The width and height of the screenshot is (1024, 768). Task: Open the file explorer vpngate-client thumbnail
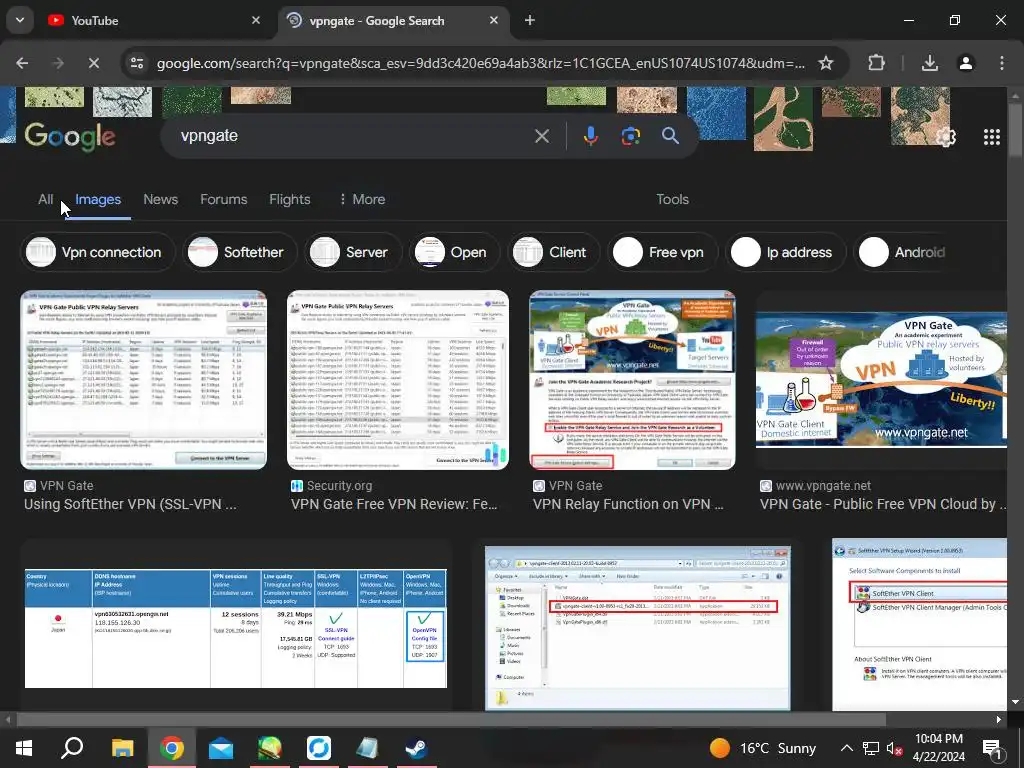637,628
